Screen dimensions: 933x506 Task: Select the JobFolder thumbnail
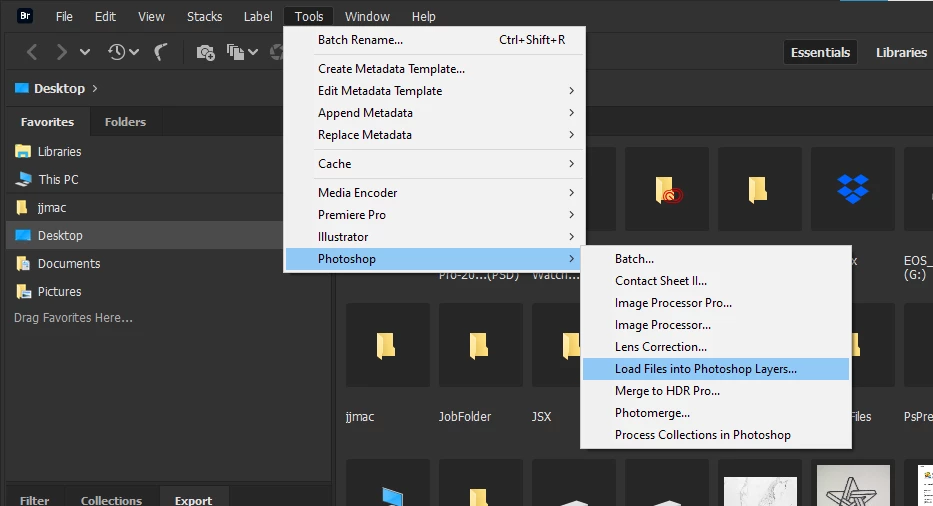[x=481, y=345]
